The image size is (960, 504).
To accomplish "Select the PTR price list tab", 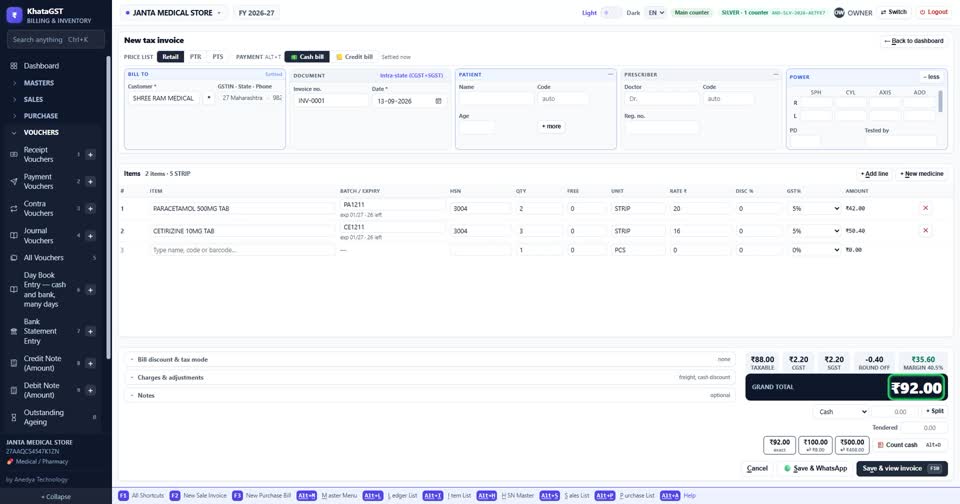I will pos(195,57).
